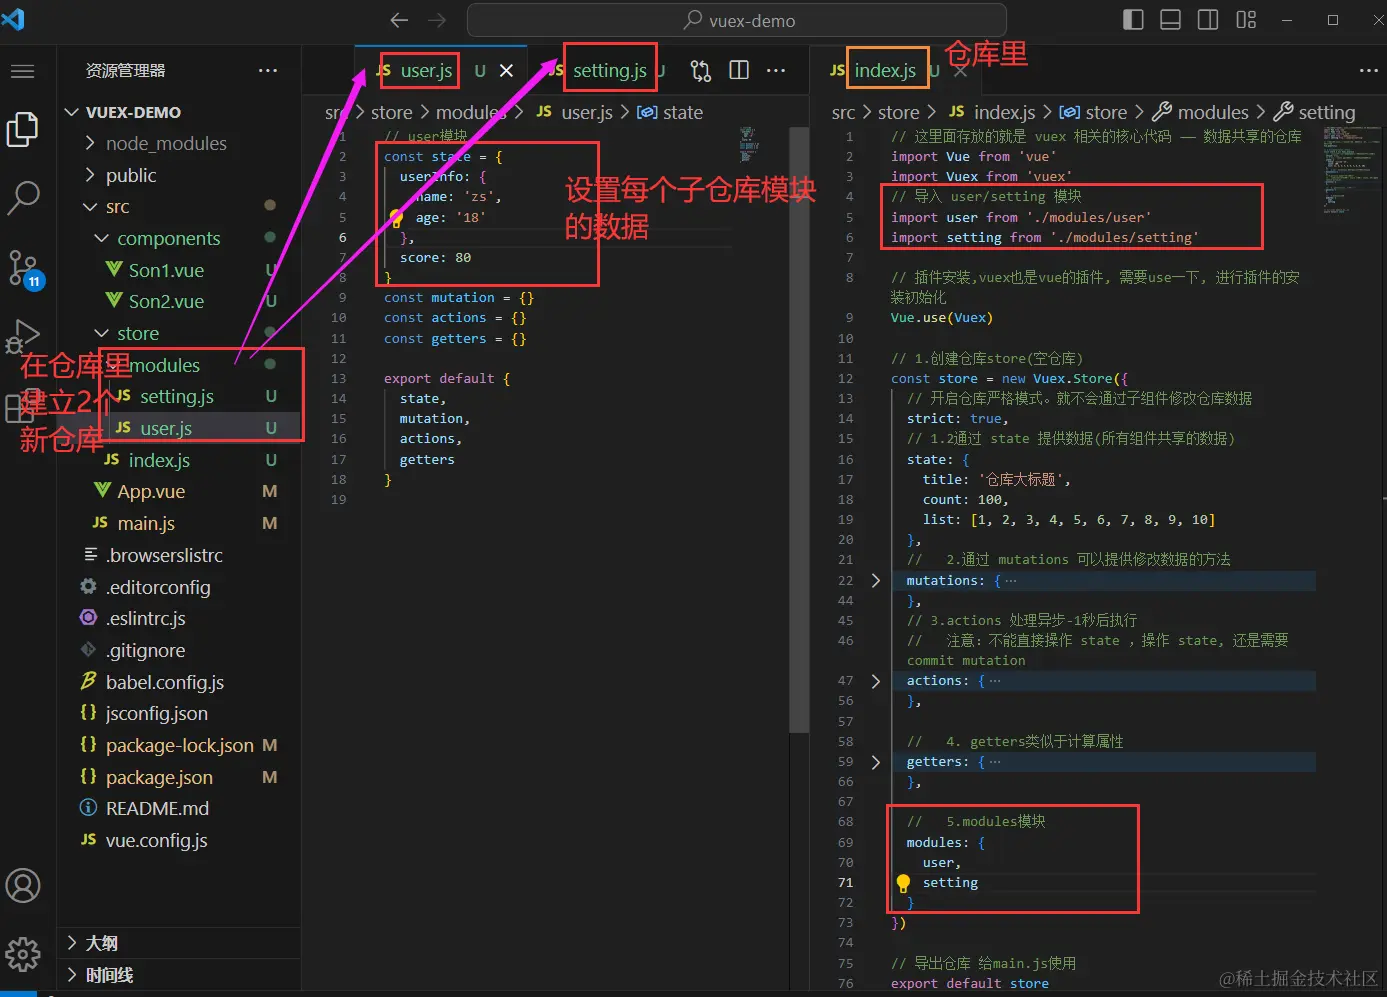Viewport: 1387px width, 997px height.
Task: Open the Accounts icon in activity bar
Action: [23, 886]
